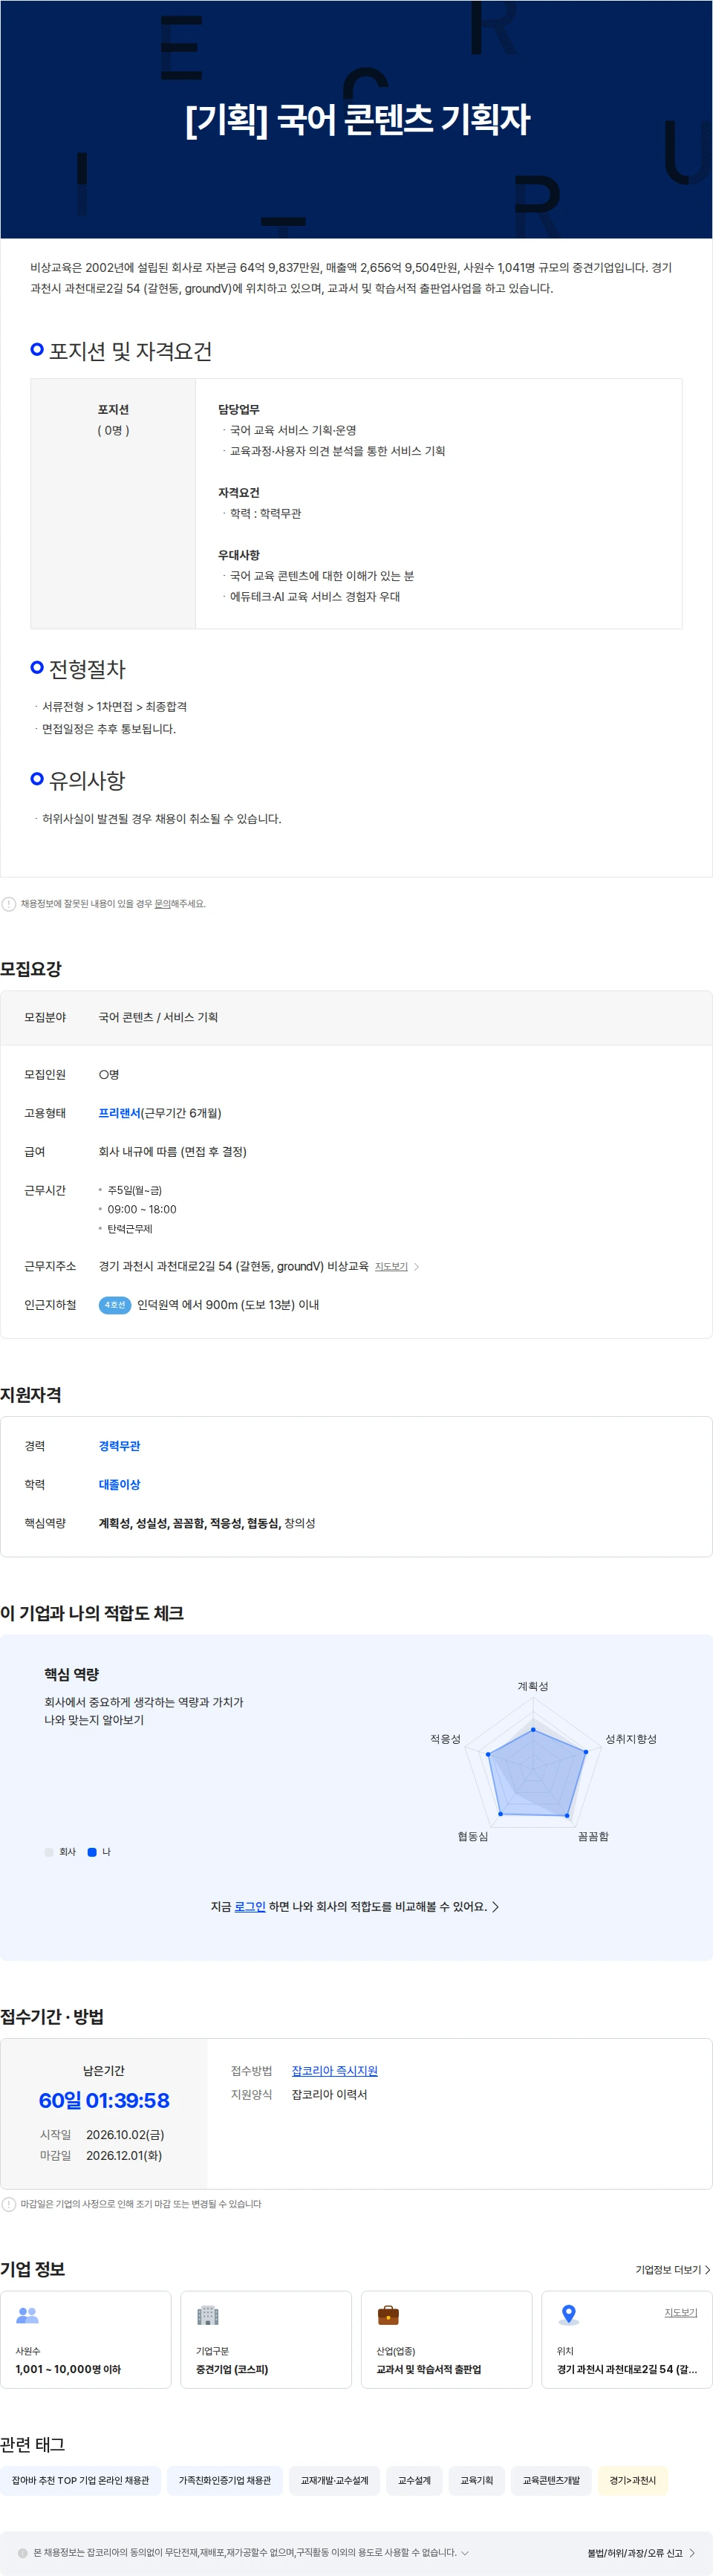Open 지도보기 next to work address

coord(391,1266)
